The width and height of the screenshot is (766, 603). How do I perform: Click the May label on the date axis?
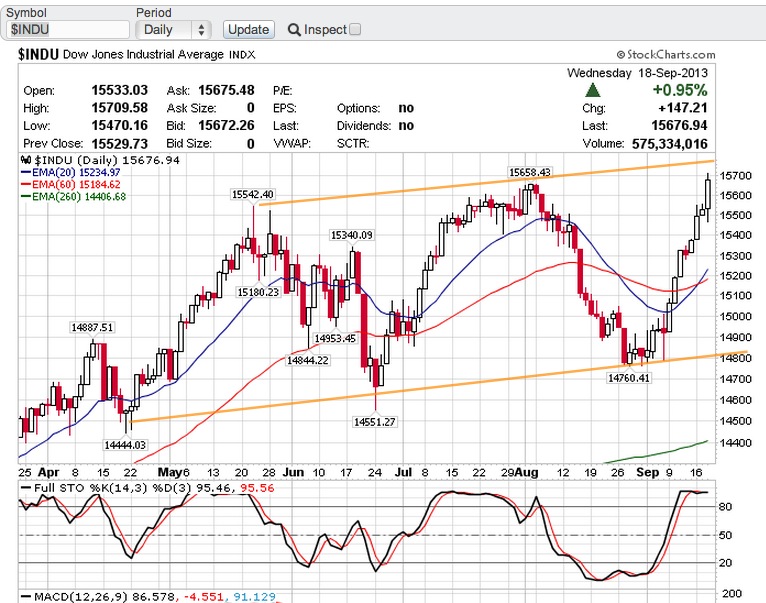[170, 473]
